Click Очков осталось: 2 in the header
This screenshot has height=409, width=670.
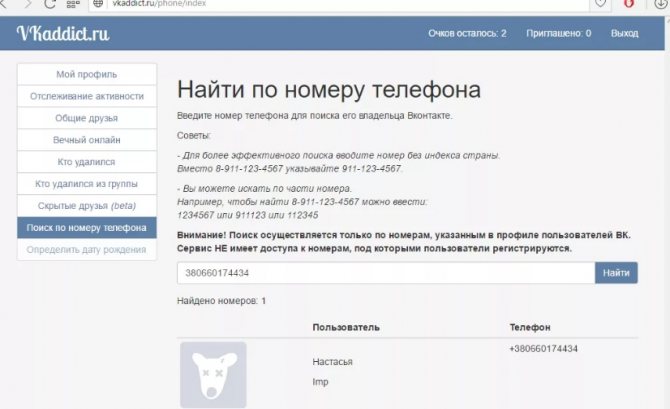point(467,33)
